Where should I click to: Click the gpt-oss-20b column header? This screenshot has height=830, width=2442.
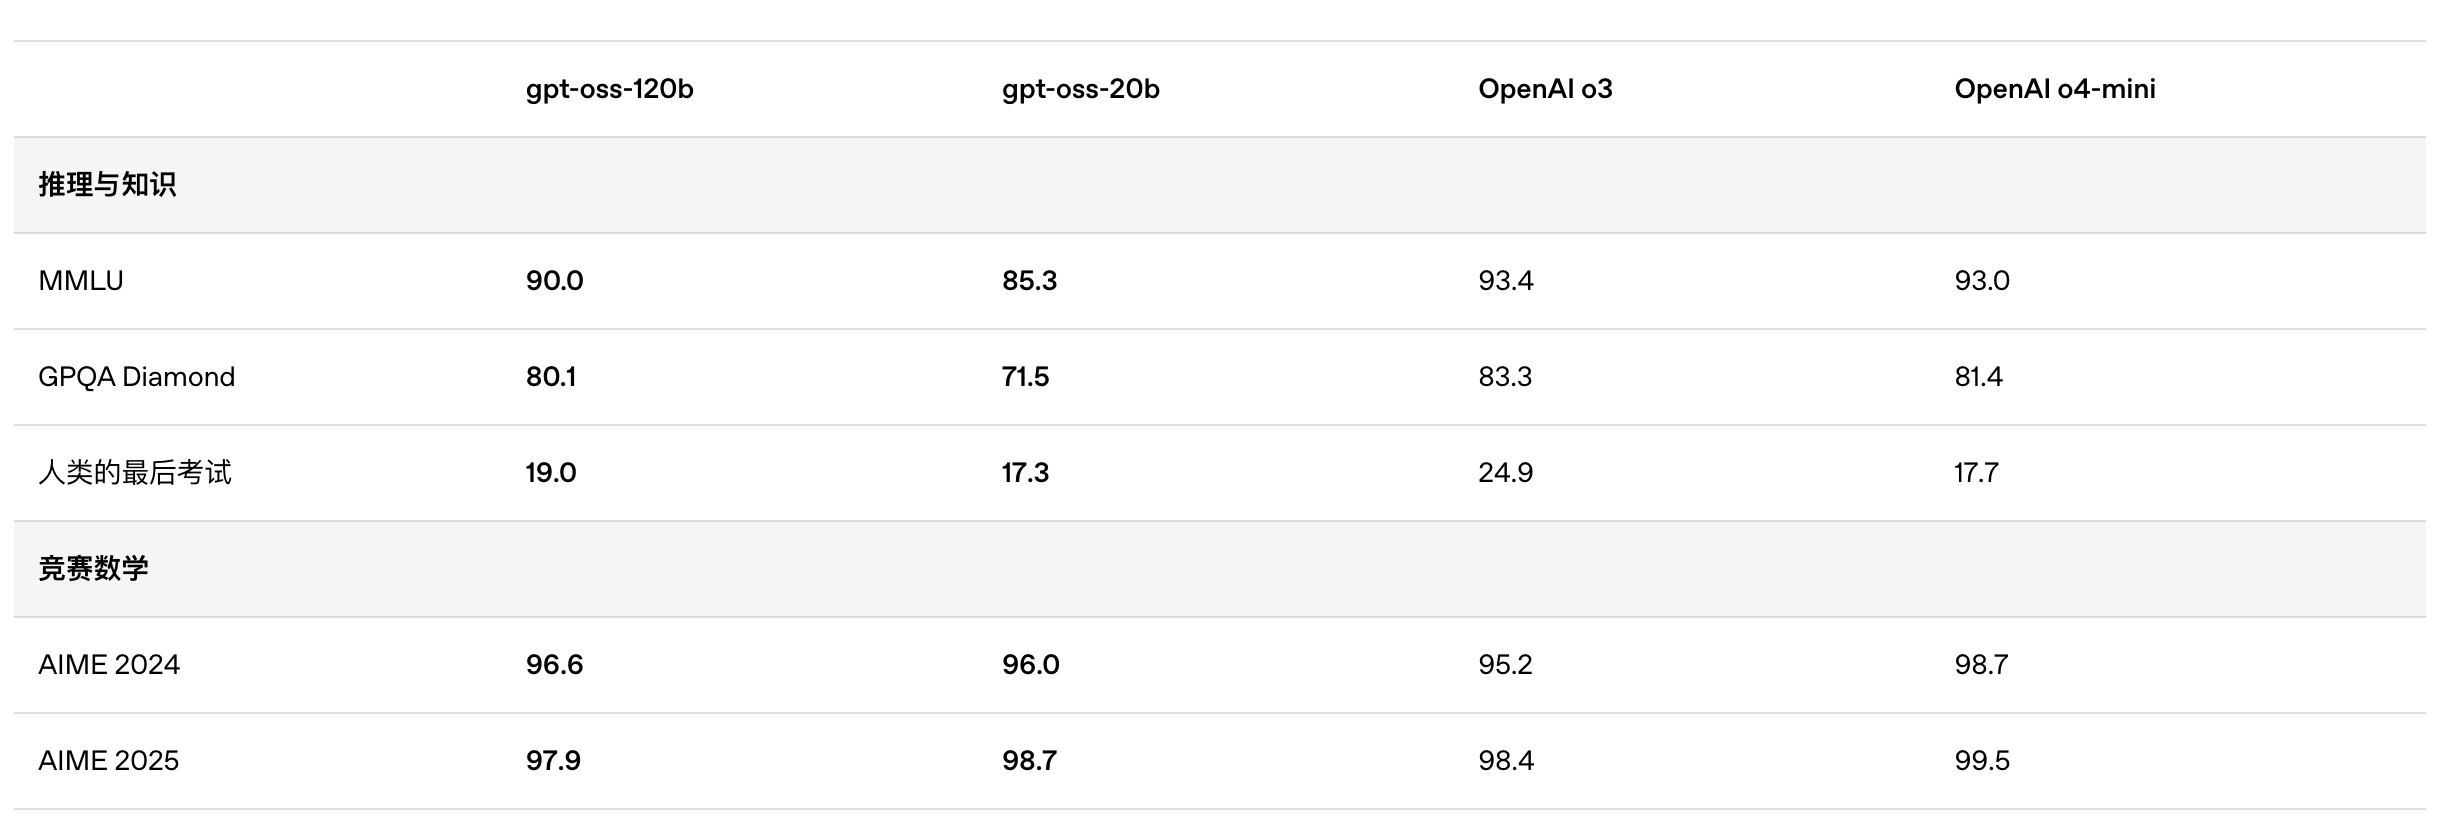1080,89
